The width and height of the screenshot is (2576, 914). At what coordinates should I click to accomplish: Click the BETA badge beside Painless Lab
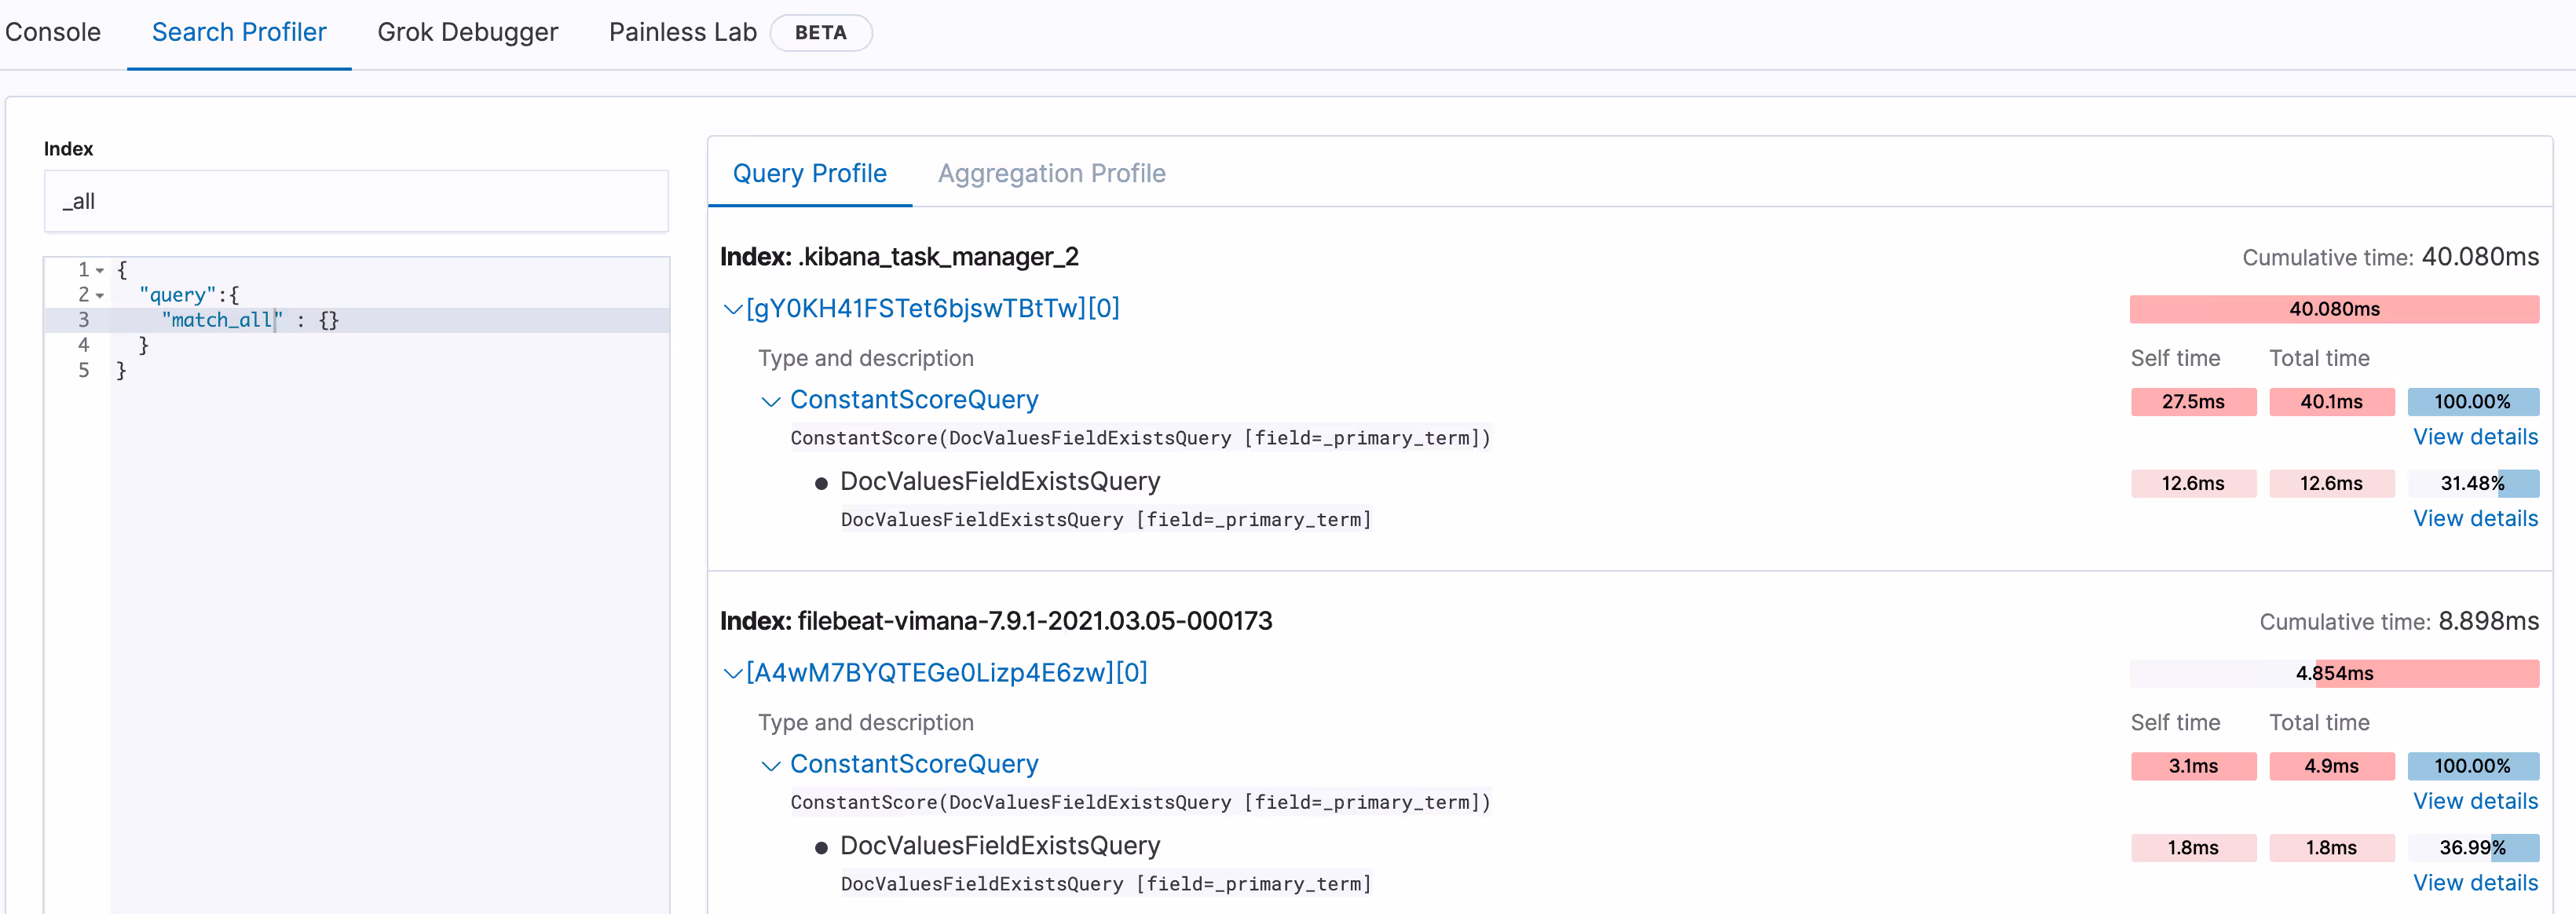tap(821, 32)
